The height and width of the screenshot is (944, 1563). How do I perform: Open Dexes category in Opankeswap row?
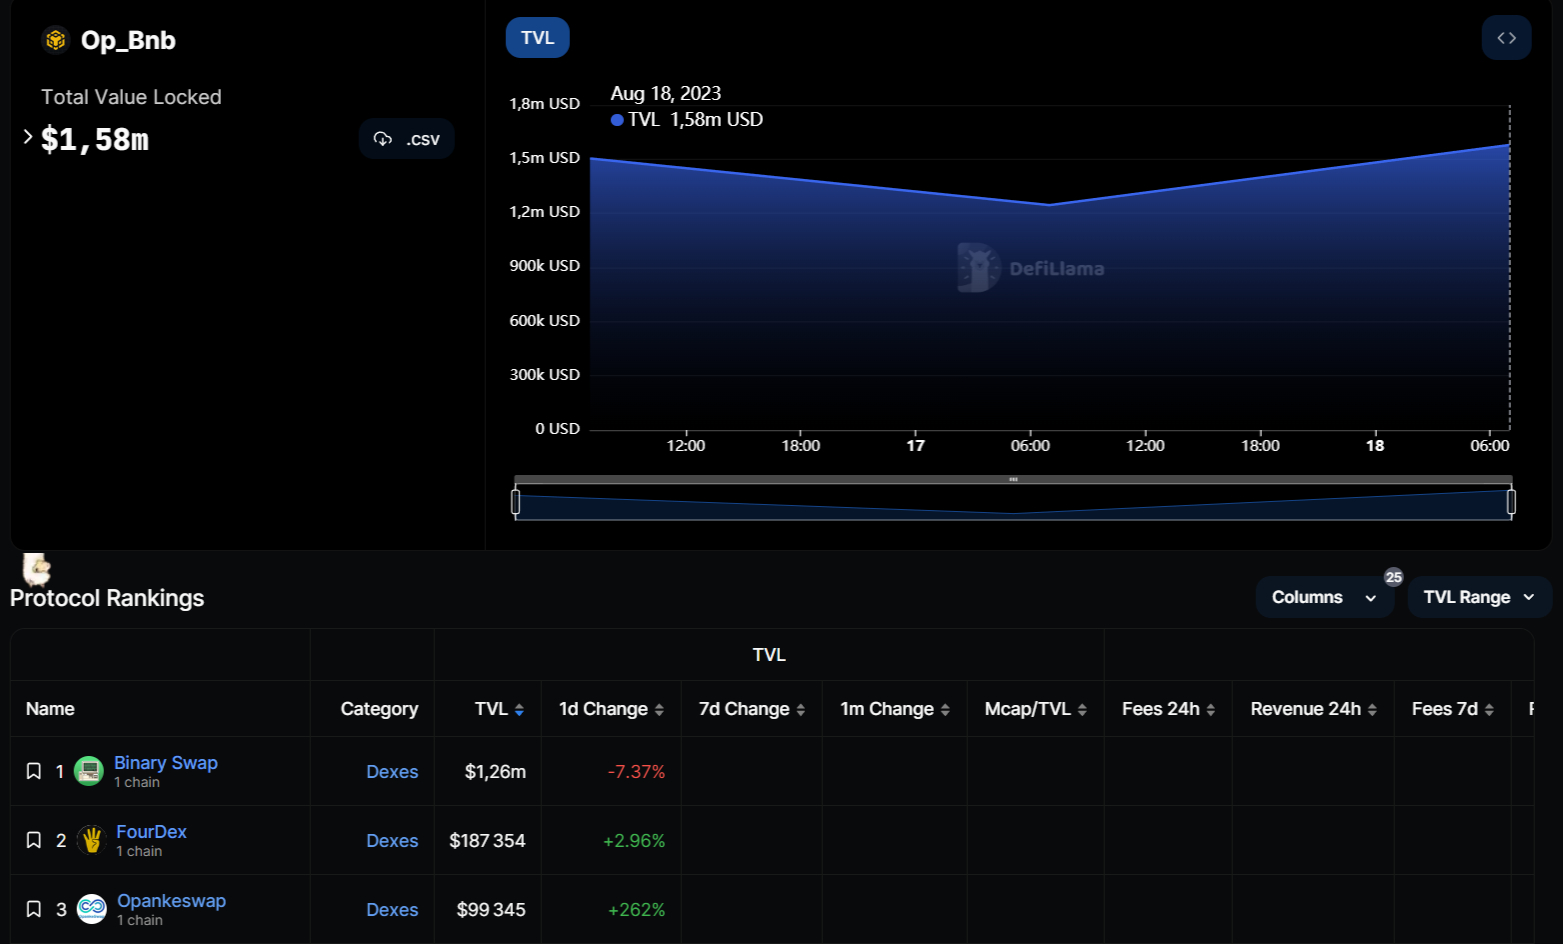392,910
